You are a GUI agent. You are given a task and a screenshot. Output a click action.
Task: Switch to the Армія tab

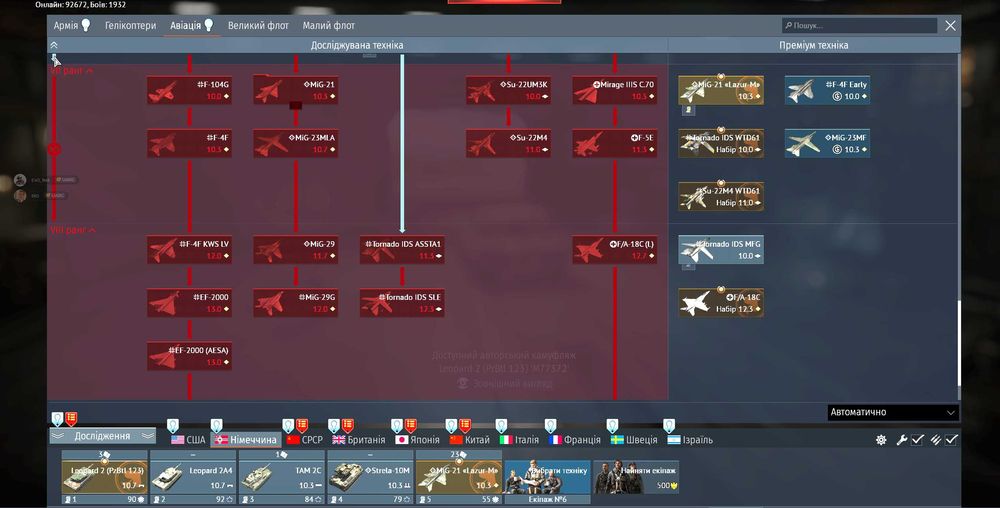pos(71,25)
